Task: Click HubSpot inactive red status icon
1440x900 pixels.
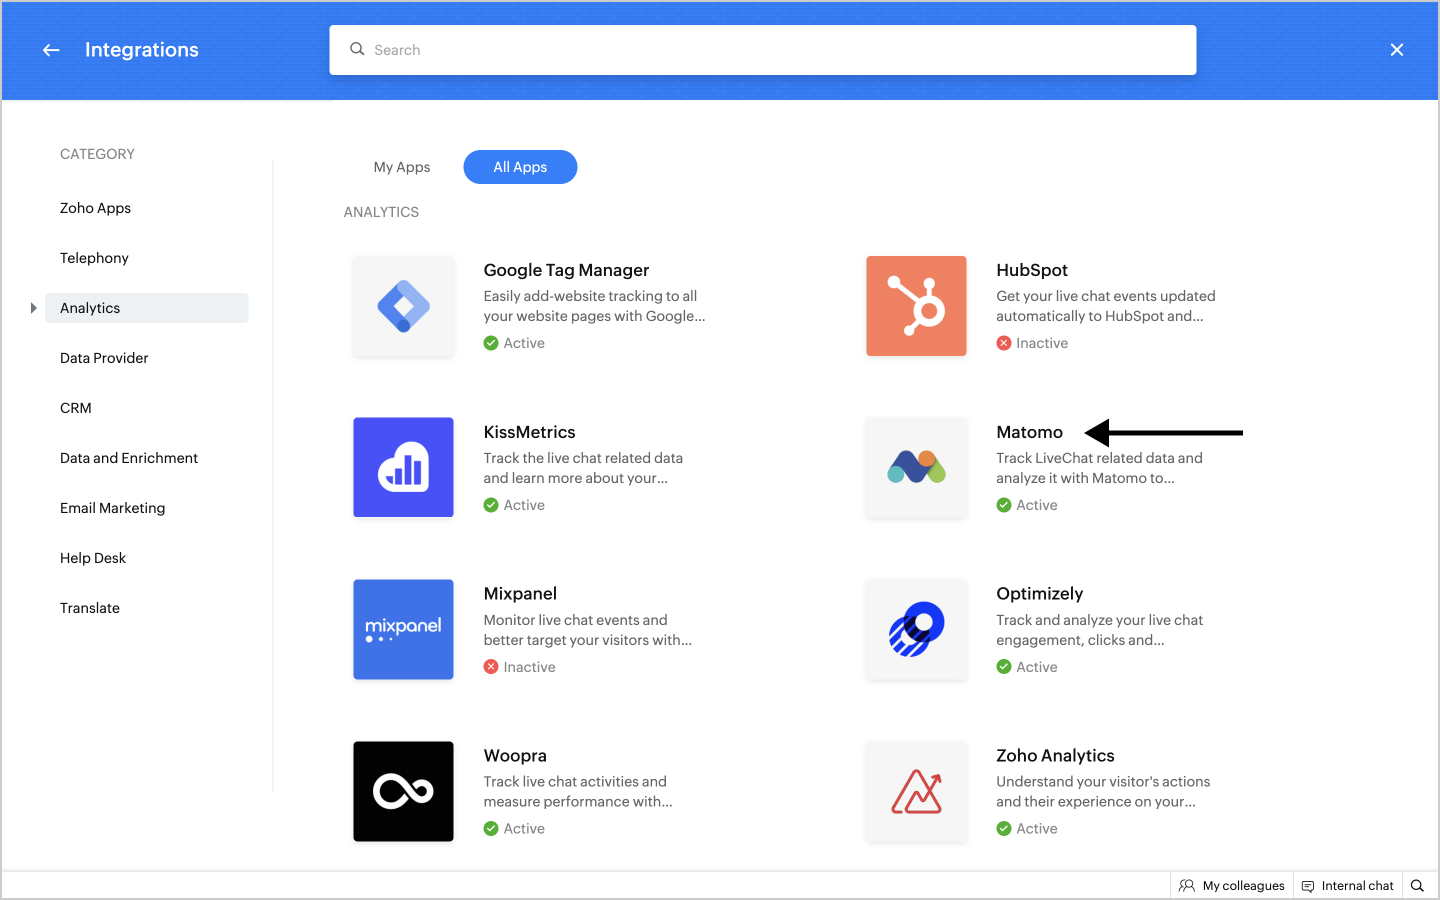Action: pyautogui.click(x=1004, y=343)
